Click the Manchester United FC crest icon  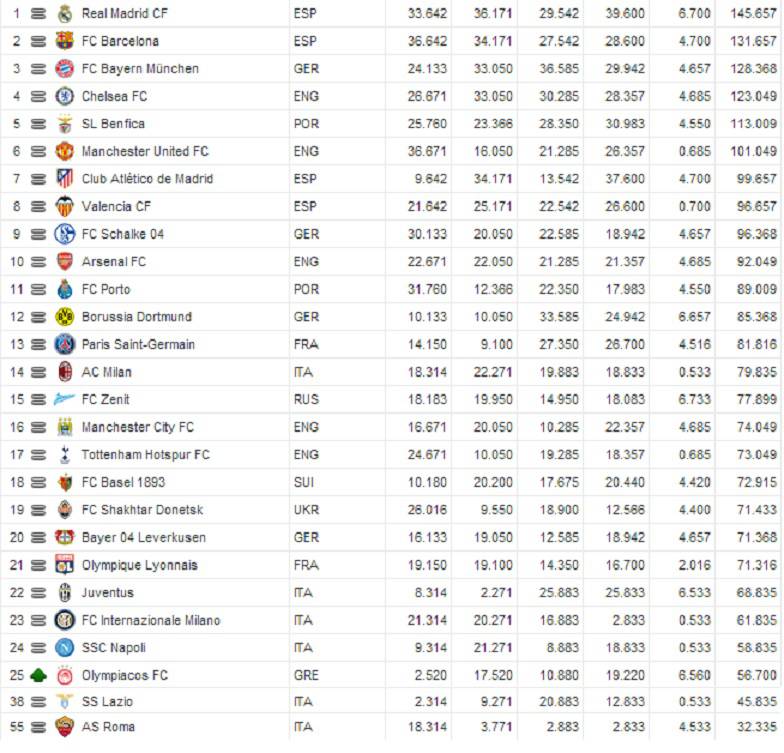(x=65, y=152)
